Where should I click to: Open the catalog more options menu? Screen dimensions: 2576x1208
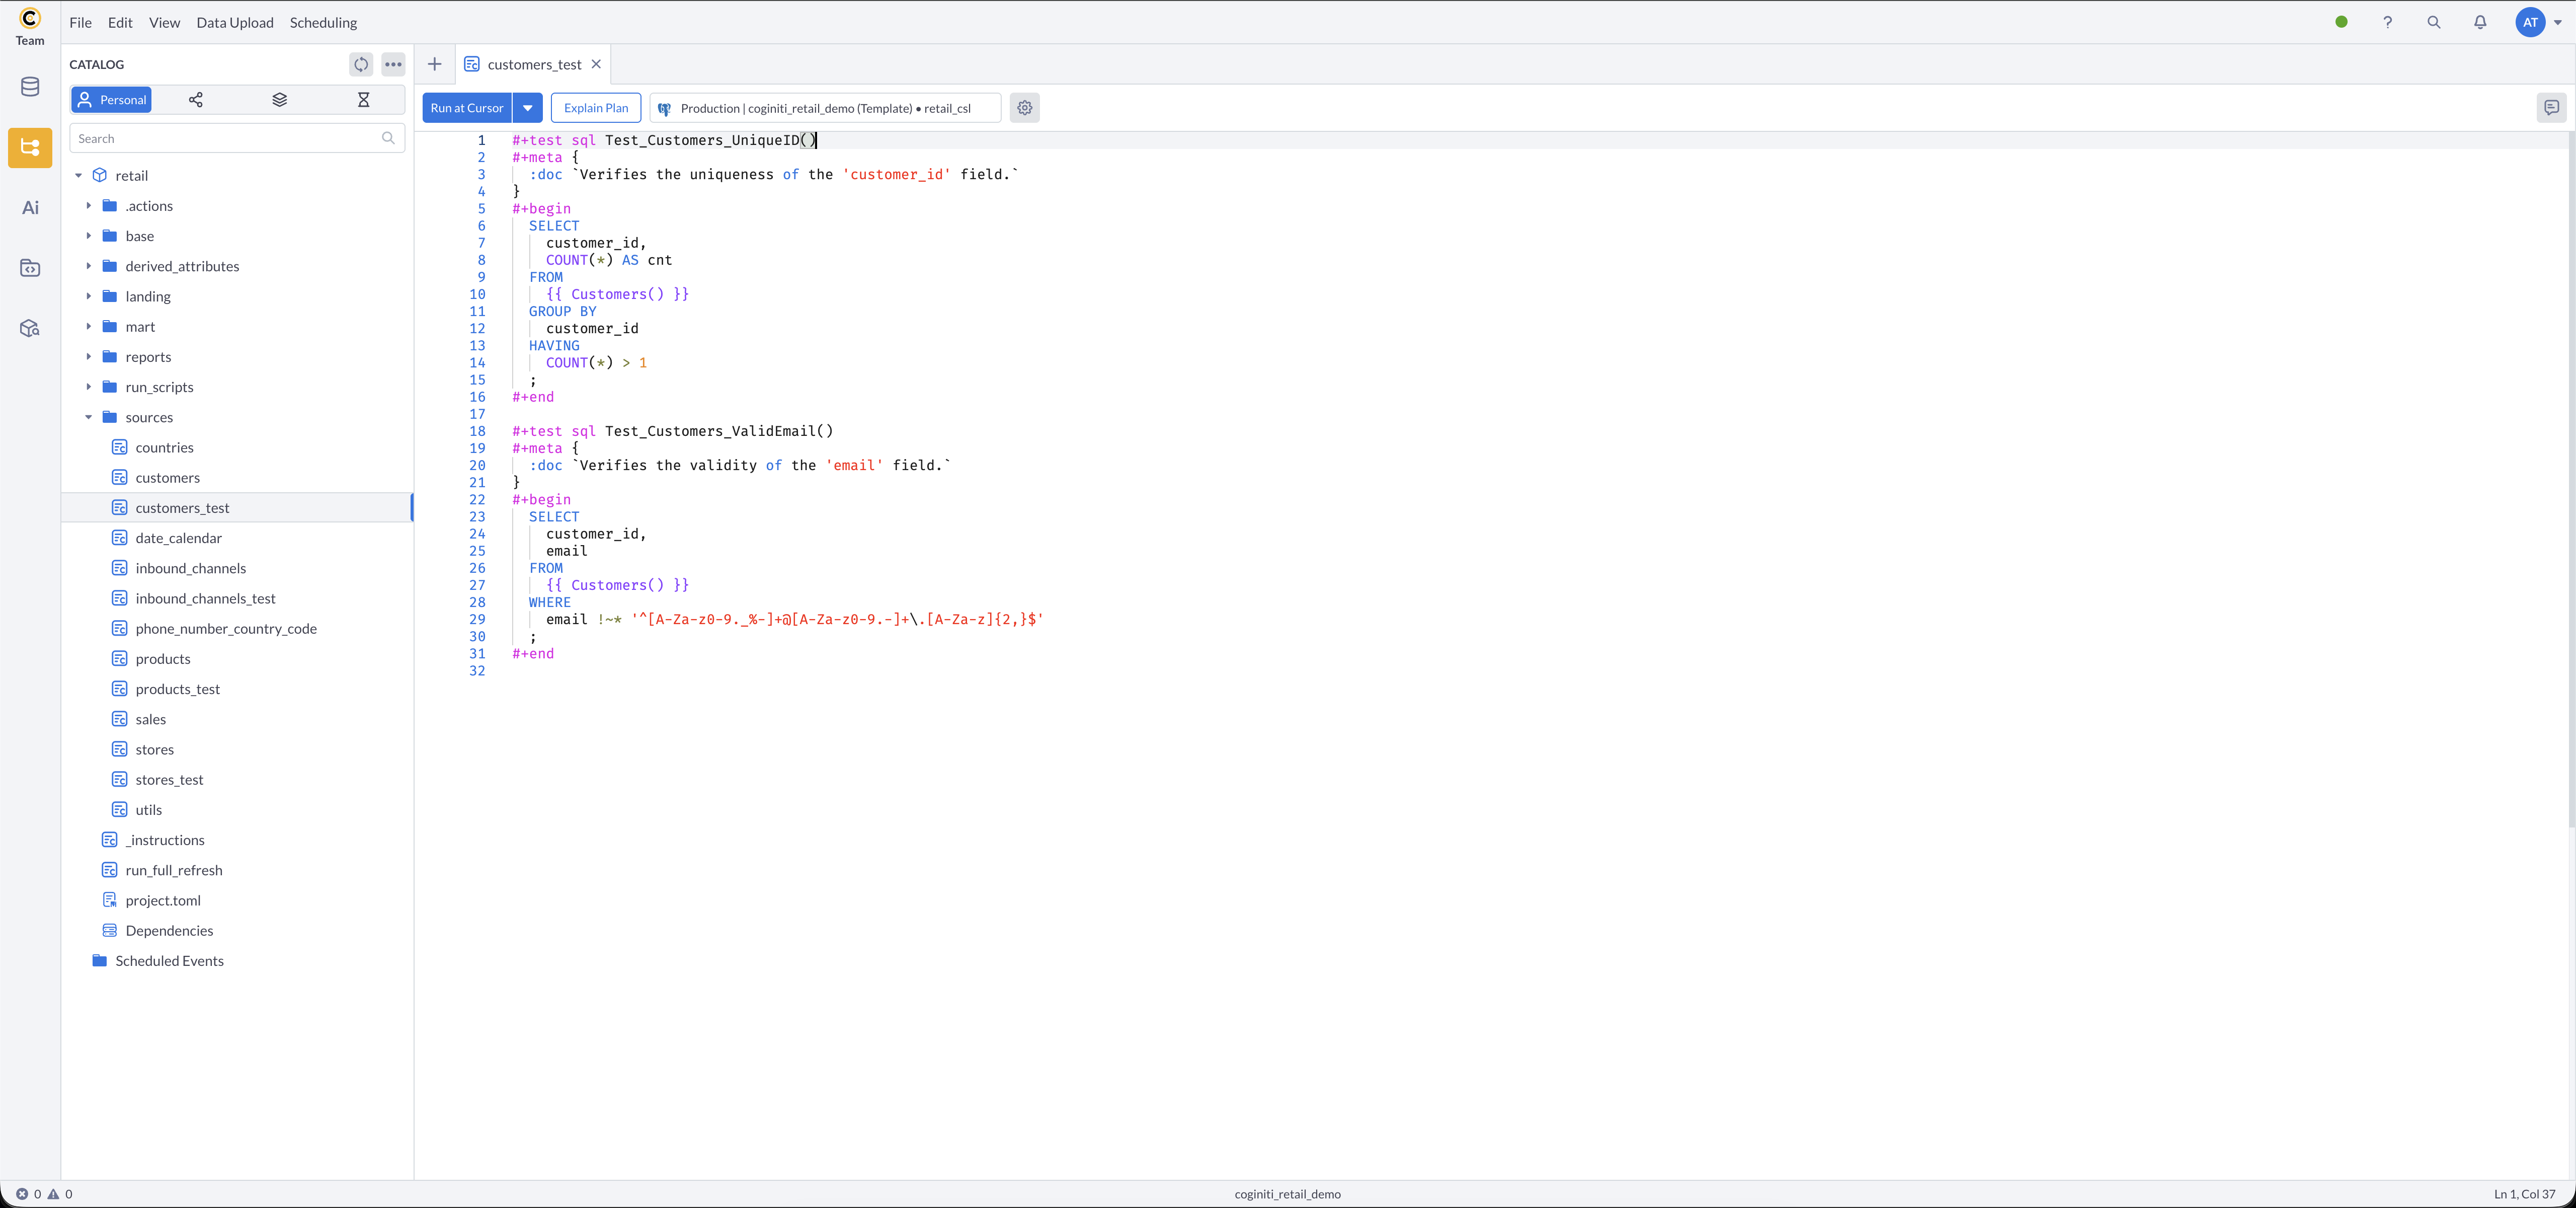[x=393, y=64]
